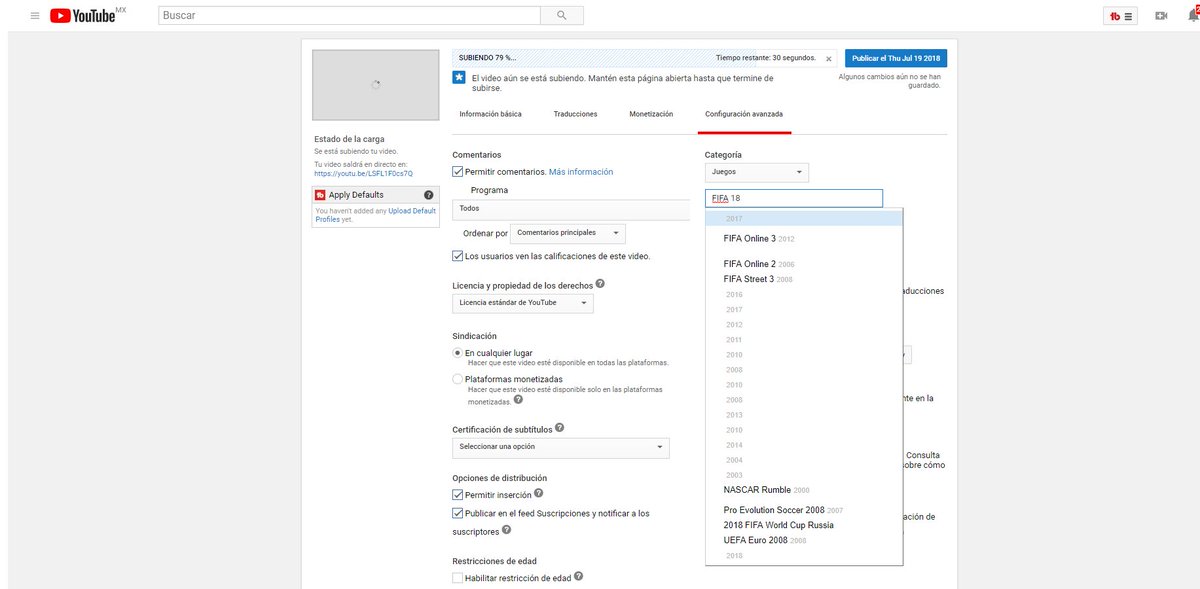Click the game title field containing FIFA 18
Image resolution: width=1200 pixels, height=589 pixels.
point(794,198)
